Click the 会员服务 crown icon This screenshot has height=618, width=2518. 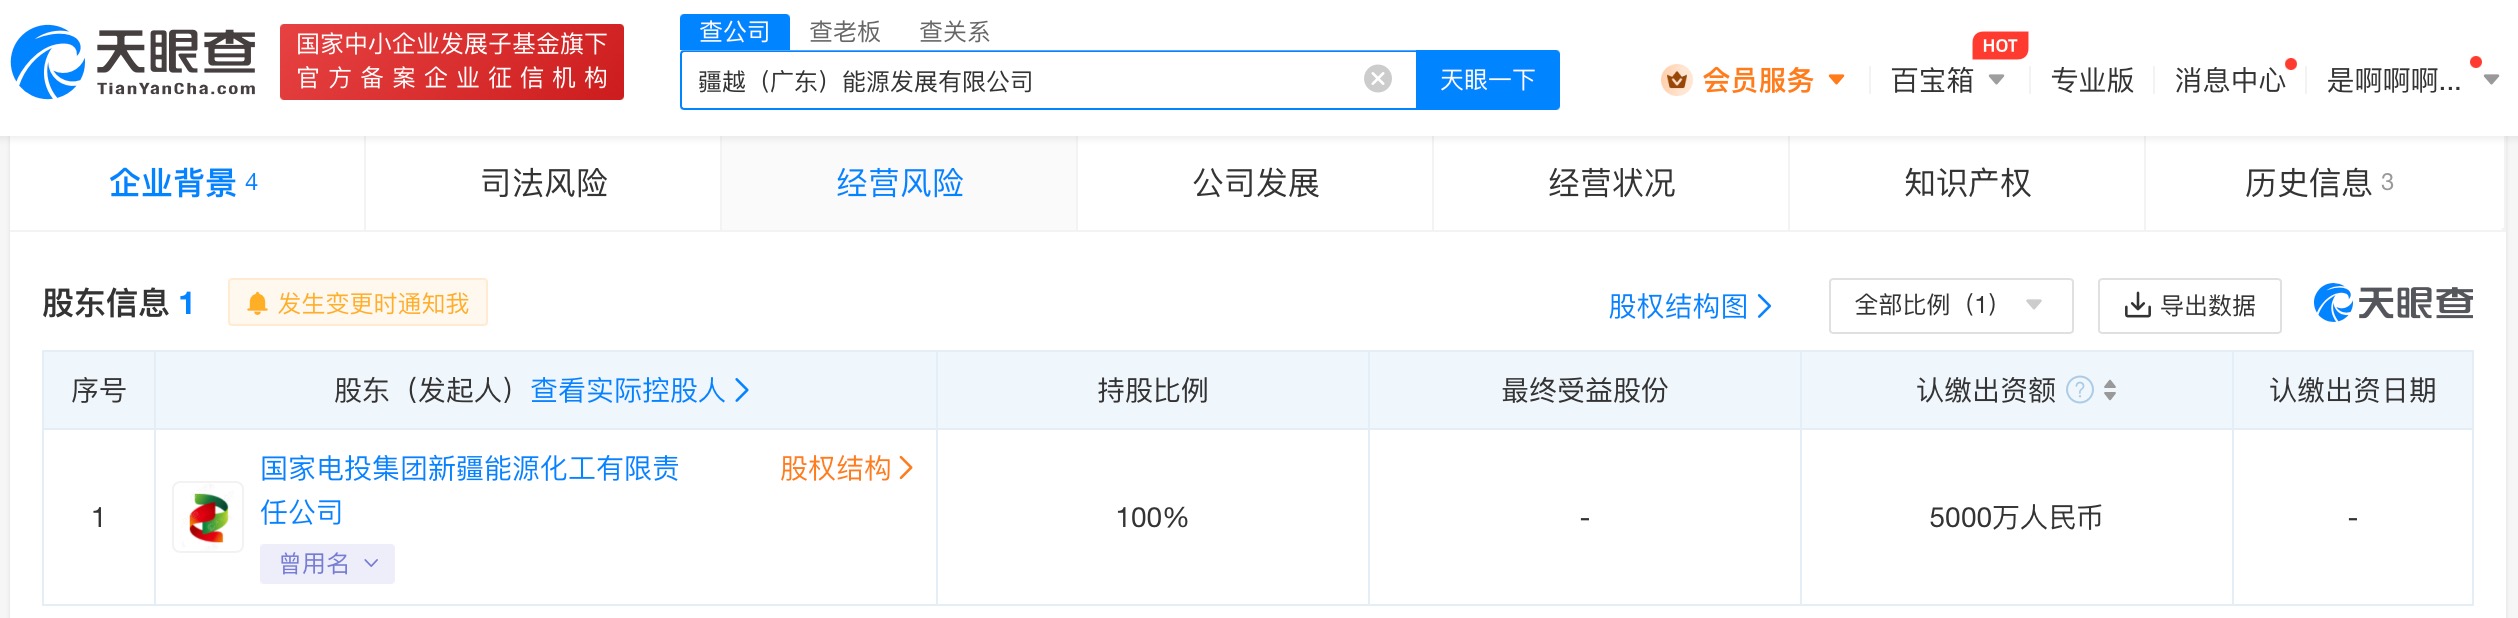point(1676,80)
